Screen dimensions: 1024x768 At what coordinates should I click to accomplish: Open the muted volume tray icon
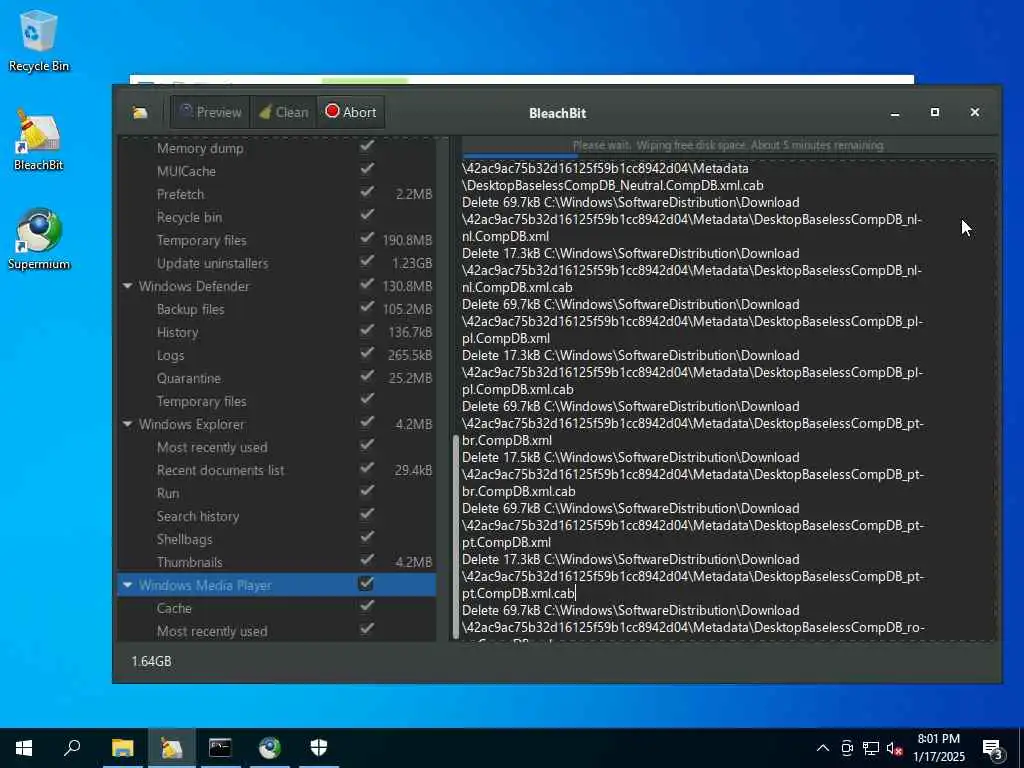point(895,748)
